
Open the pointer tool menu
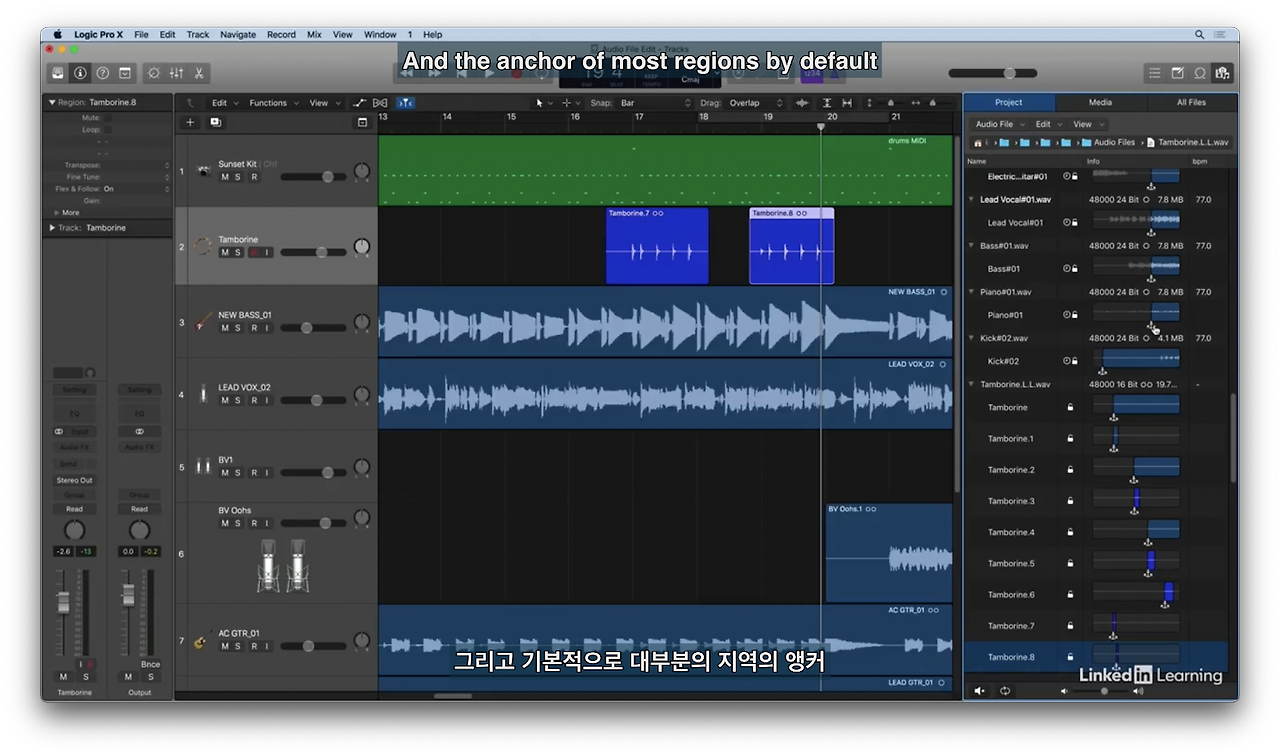[x=544, y=103]
